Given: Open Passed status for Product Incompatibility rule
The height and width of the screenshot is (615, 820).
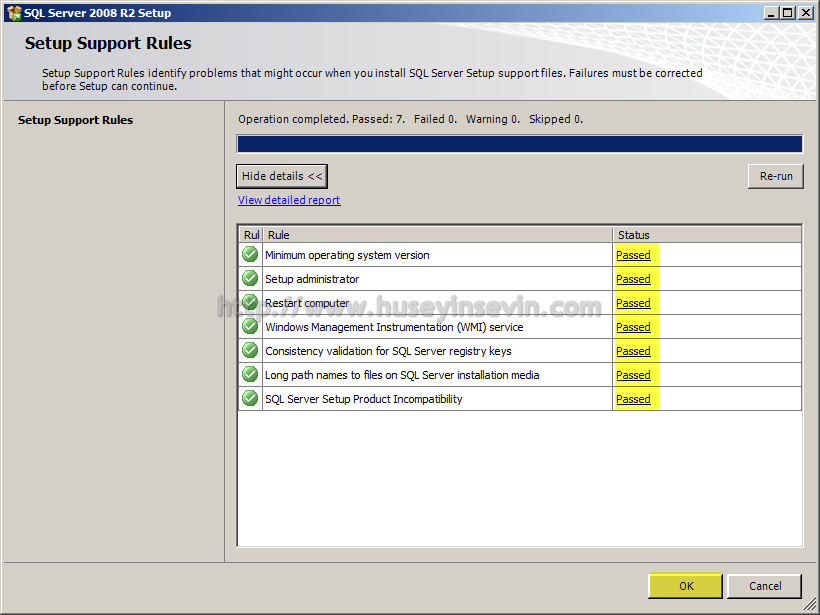Looking at the screenshot, I should click(633, 400).
